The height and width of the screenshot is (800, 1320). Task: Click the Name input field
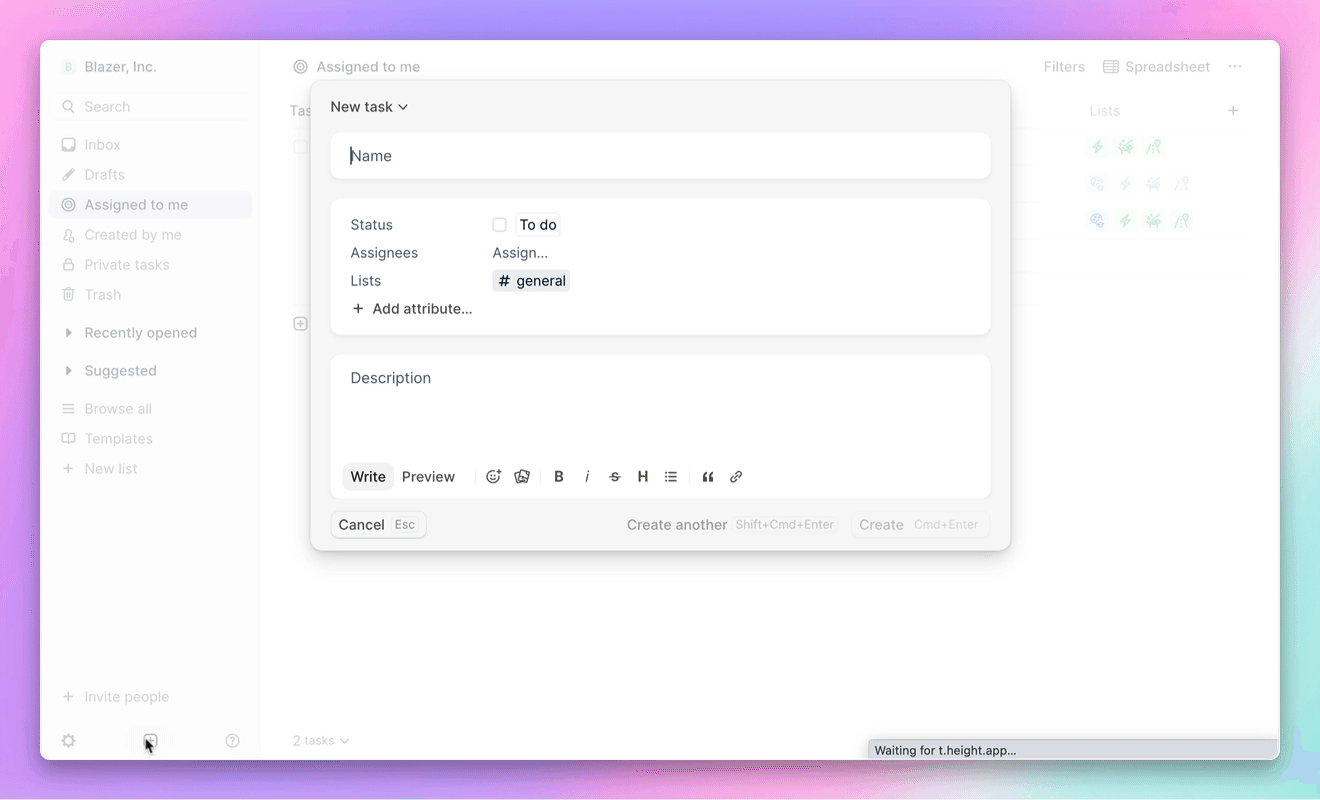(x=660, y=155)
